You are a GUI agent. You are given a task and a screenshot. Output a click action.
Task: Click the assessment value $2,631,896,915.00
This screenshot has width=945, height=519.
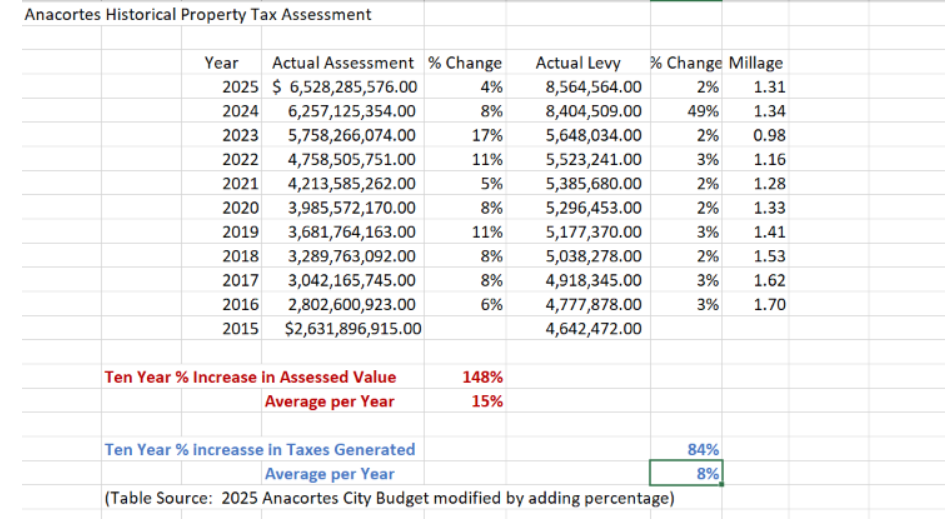coord(353,328)
